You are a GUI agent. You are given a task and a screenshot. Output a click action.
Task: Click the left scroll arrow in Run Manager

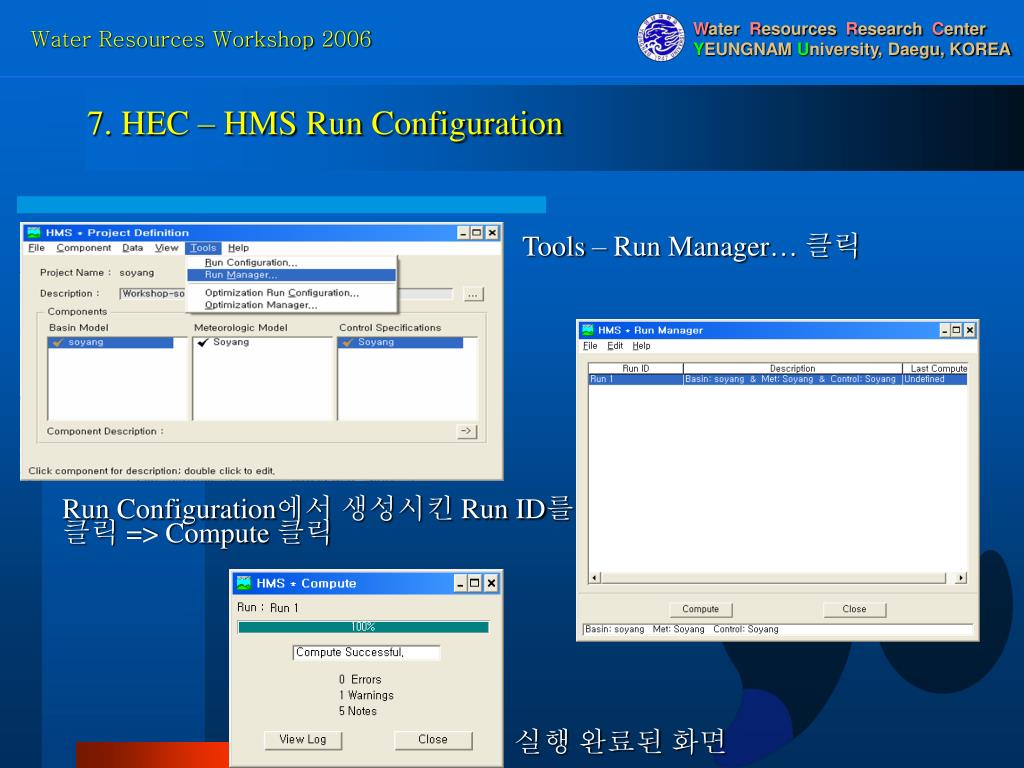click(594, 578)
